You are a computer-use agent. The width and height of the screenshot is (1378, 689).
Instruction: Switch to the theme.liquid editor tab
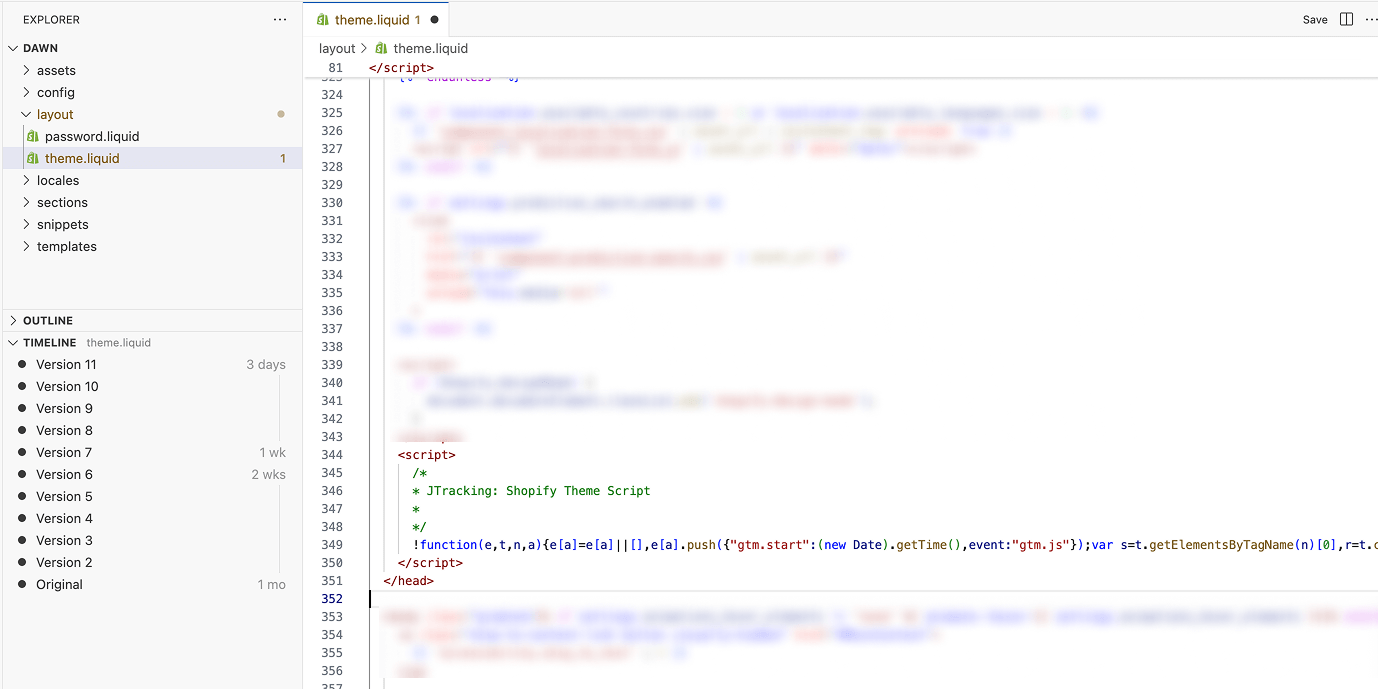tap(372, 19)
